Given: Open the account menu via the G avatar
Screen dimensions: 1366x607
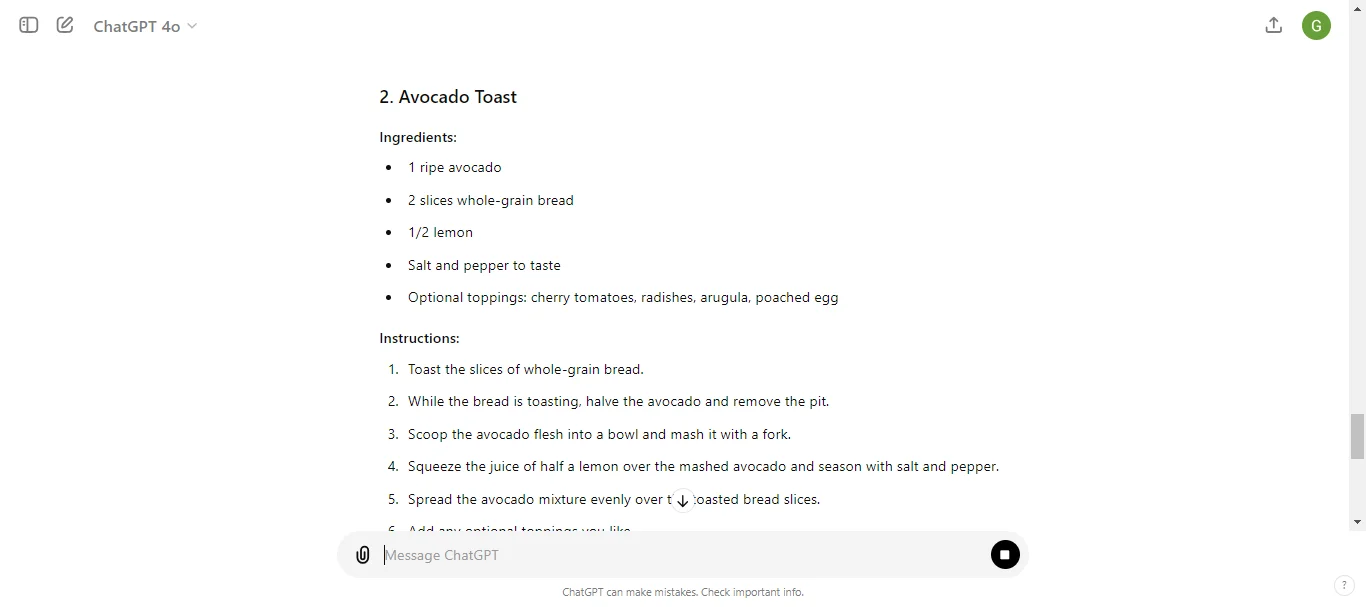Looking at the screenshot, I should (1316, 25).
